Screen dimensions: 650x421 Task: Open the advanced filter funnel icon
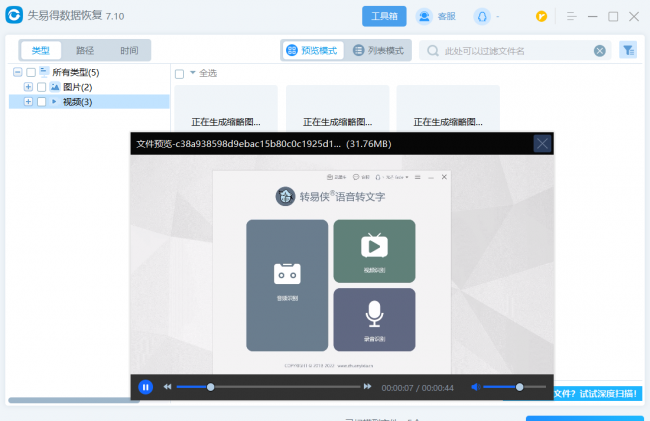628,50
